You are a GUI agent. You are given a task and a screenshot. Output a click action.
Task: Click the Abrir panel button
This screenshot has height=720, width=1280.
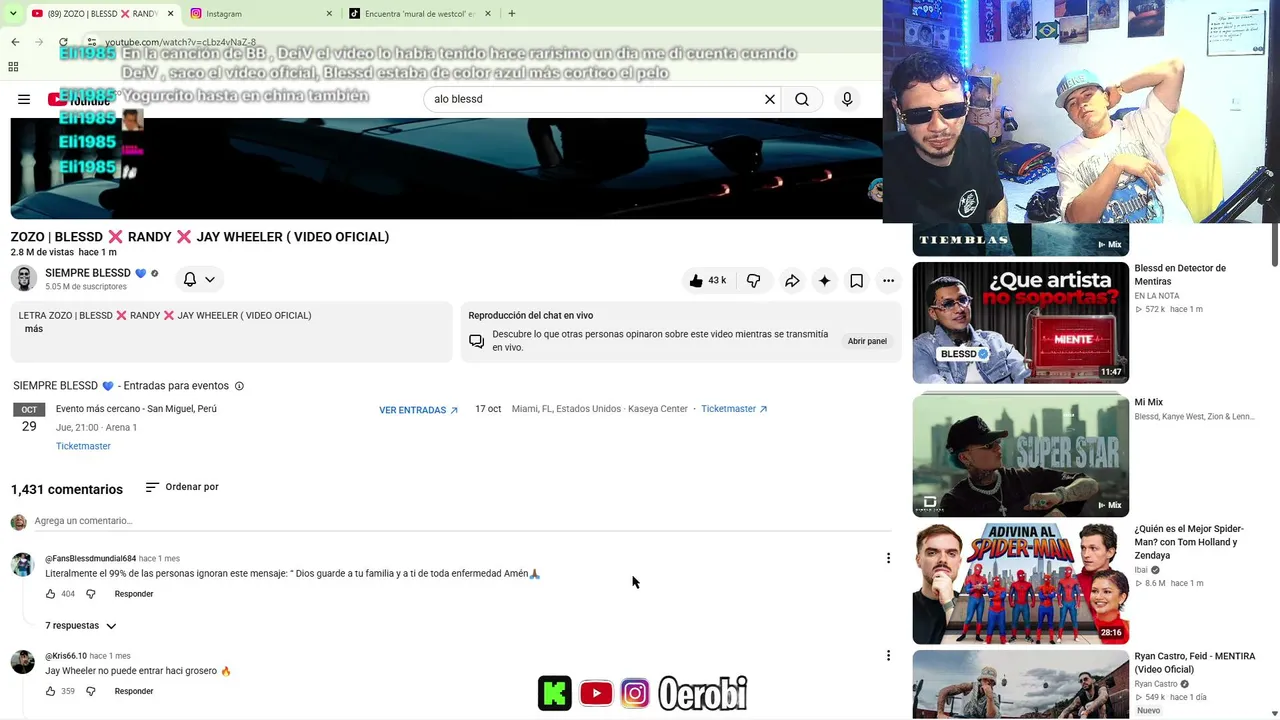(x=867, y=341)
